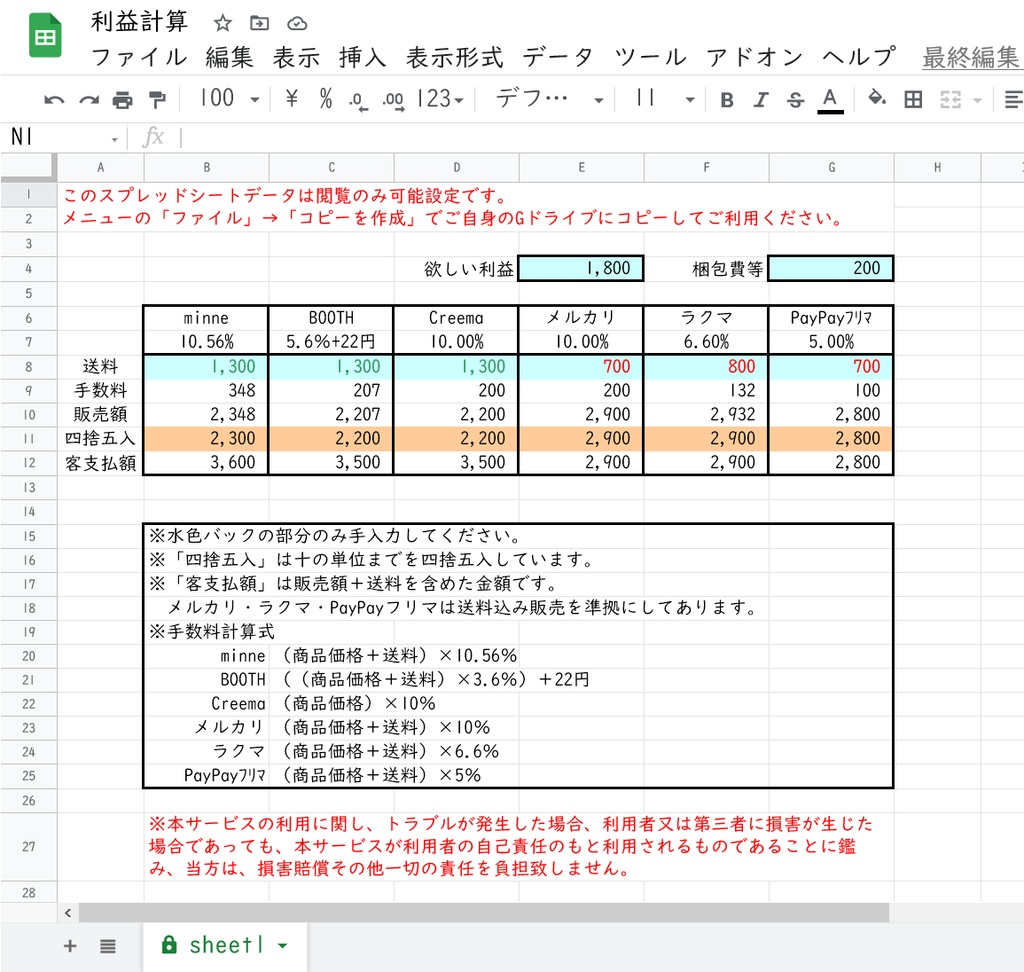Screen dimensions: 1024x972
Task: Click the 利益計算 document title
Action: [x=139, y=22]
